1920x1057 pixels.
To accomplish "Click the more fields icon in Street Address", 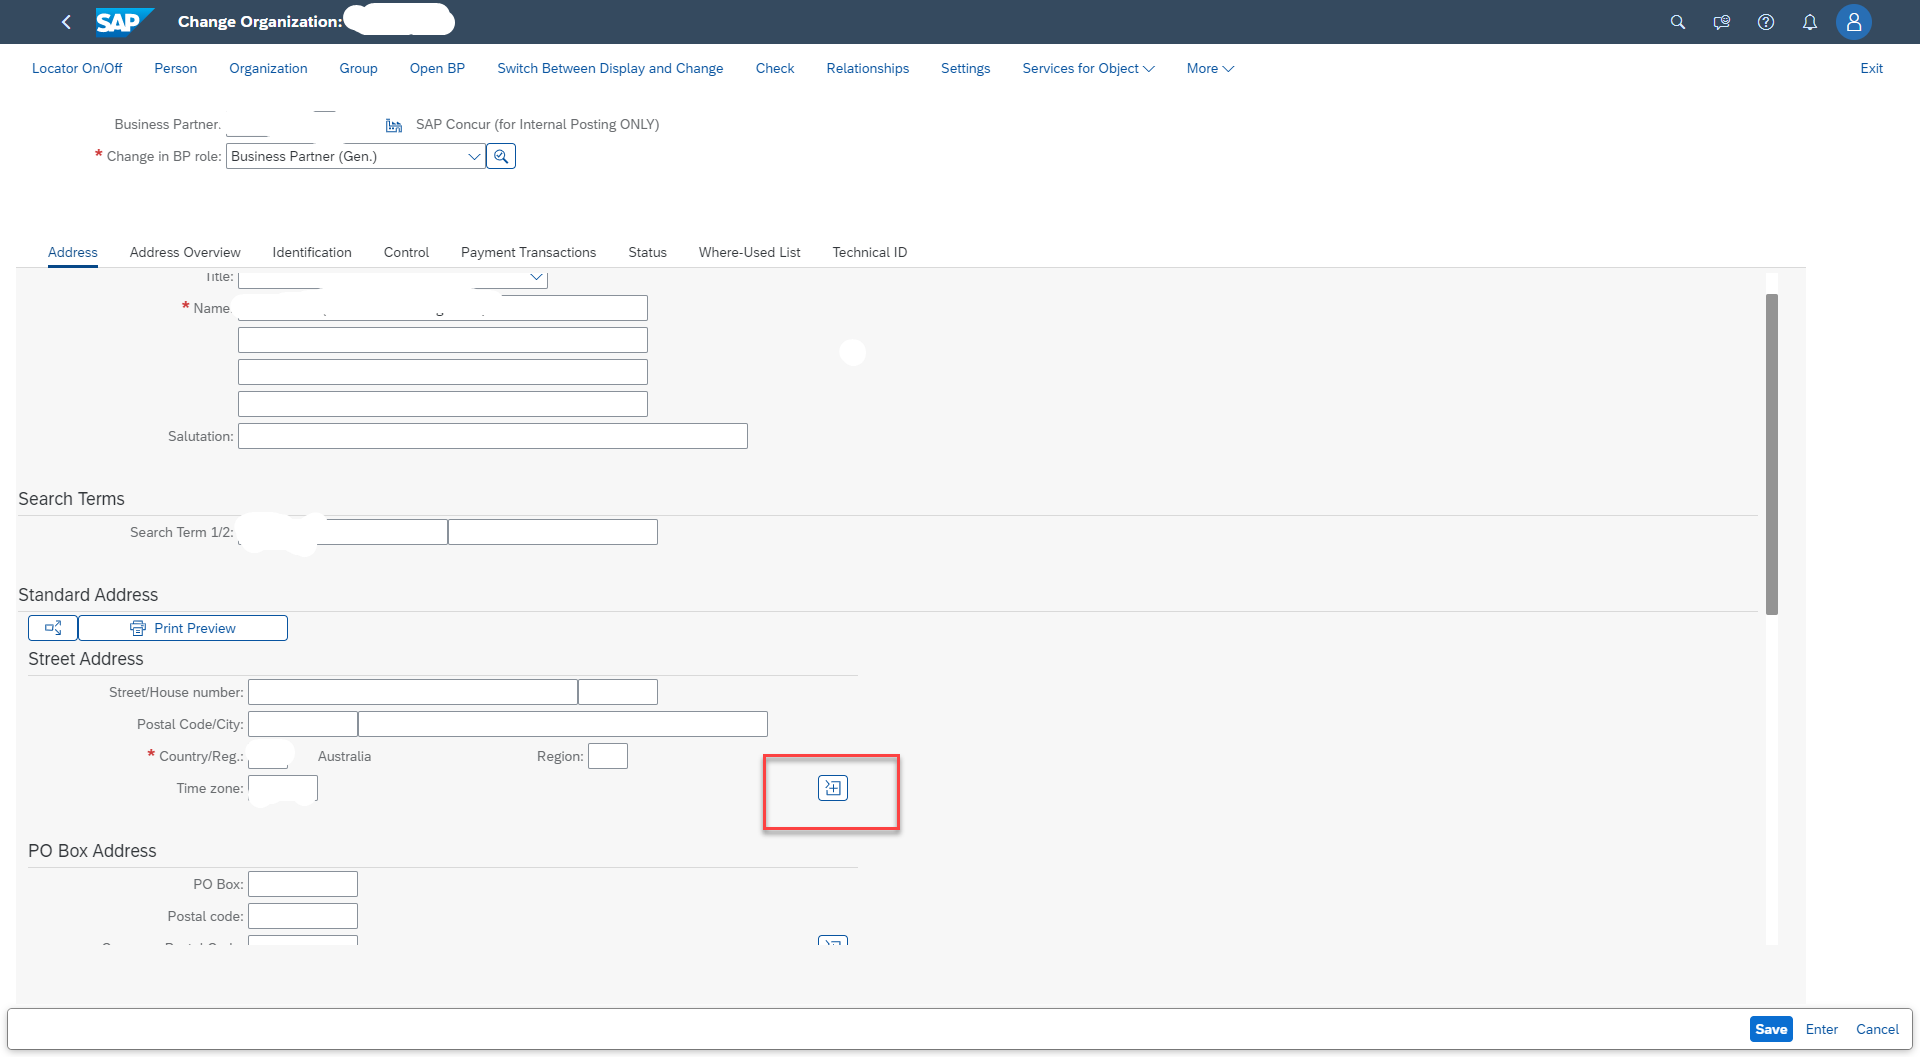I will tap(833, 788).
